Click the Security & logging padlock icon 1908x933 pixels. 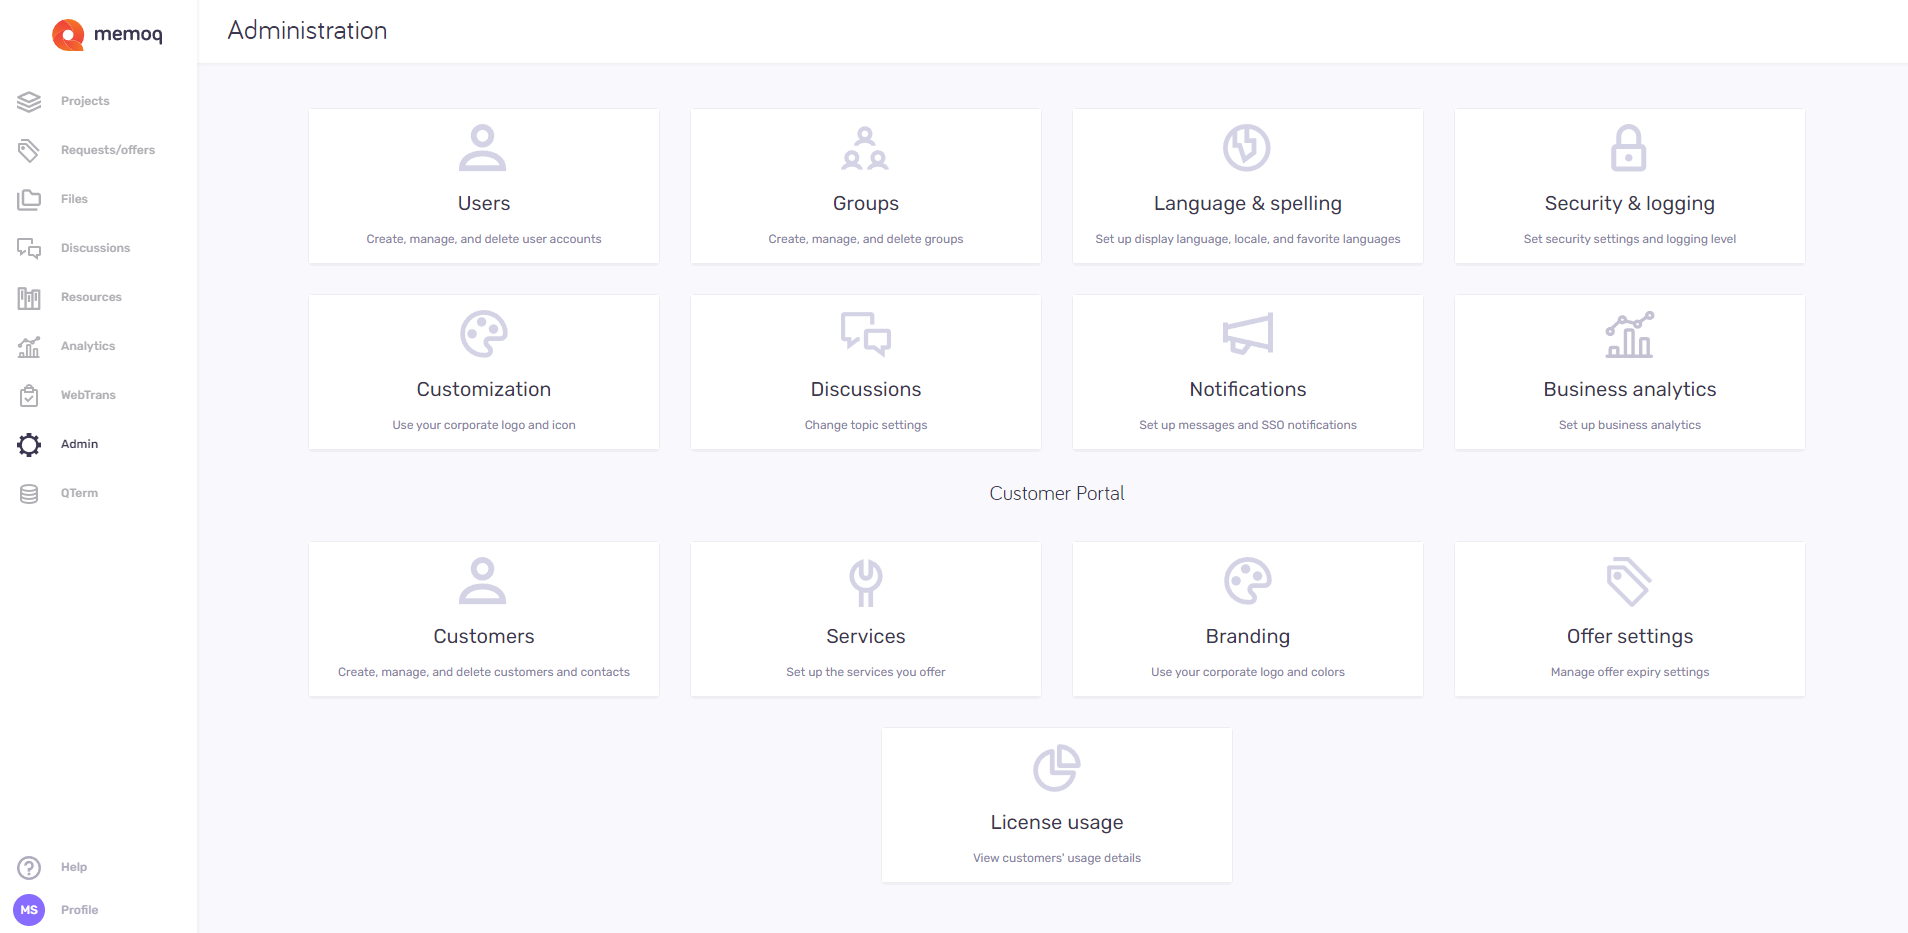click(x=1629, y=148)
